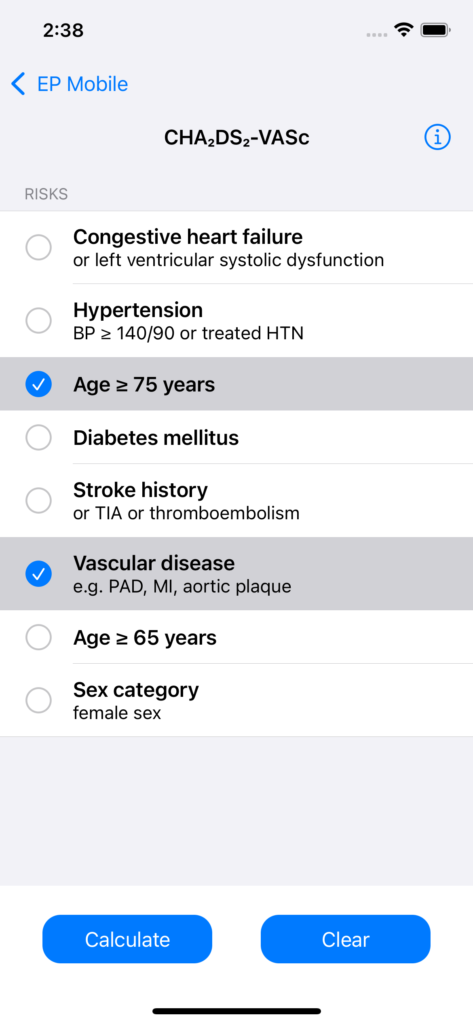Select the Diabetes mellitus row label
The width and height of the screenshot is (473, 1024).
[x=156, y=438]
